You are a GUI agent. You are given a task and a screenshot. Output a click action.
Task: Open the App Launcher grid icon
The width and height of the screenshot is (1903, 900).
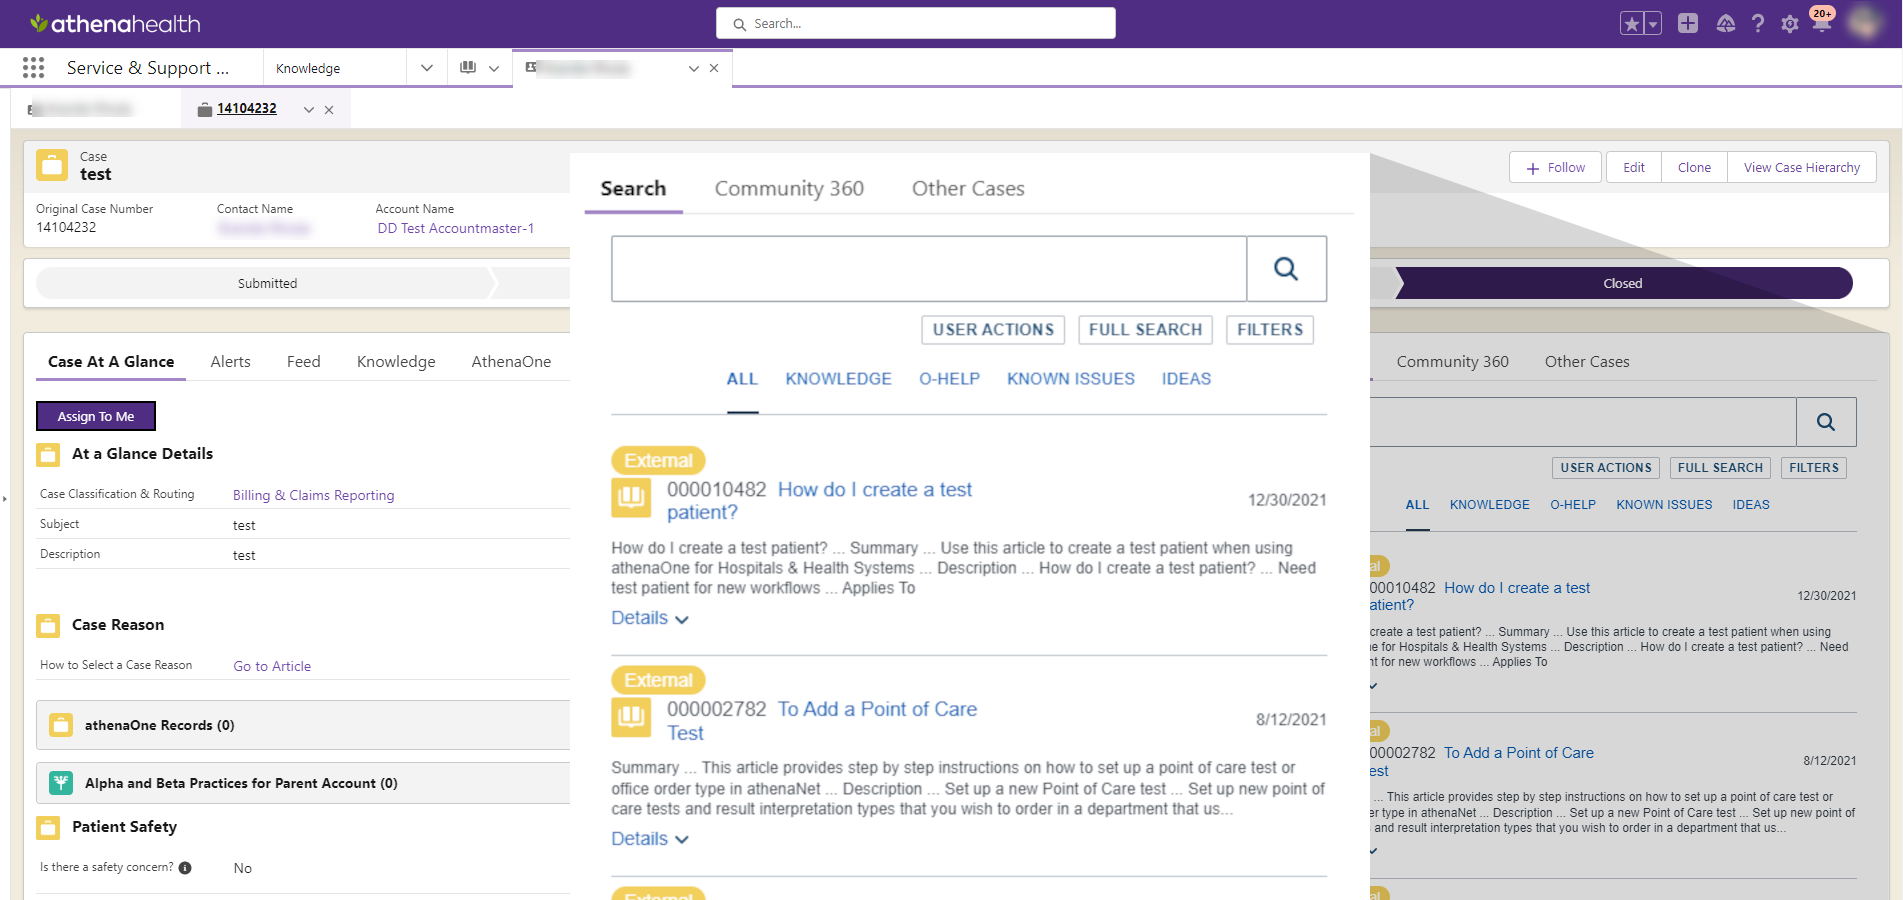point(33,67)
